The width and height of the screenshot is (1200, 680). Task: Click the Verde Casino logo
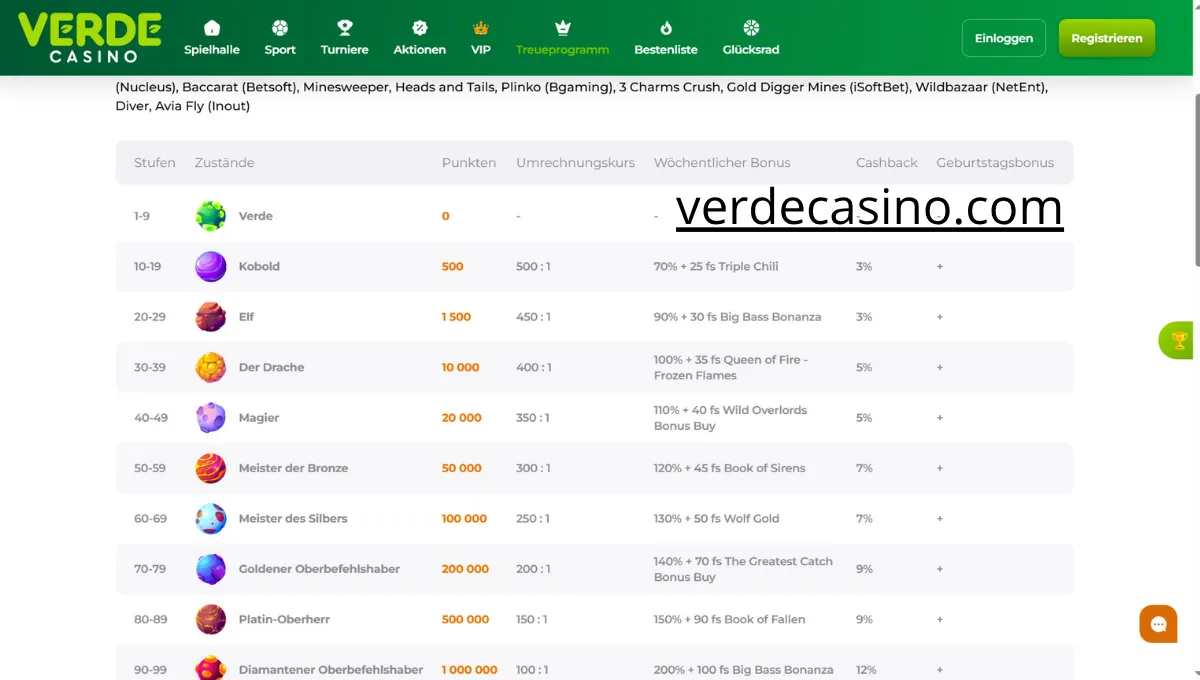(89, 37)
